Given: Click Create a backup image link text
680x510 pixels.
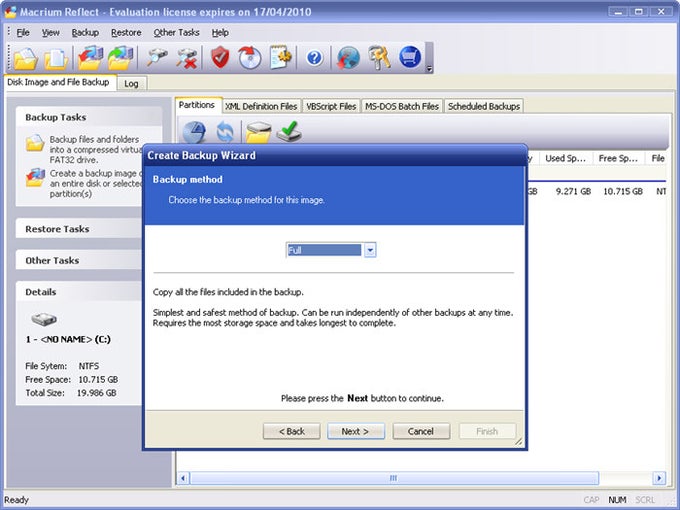Looking at the screenshot, I should (x=95, y=183).
